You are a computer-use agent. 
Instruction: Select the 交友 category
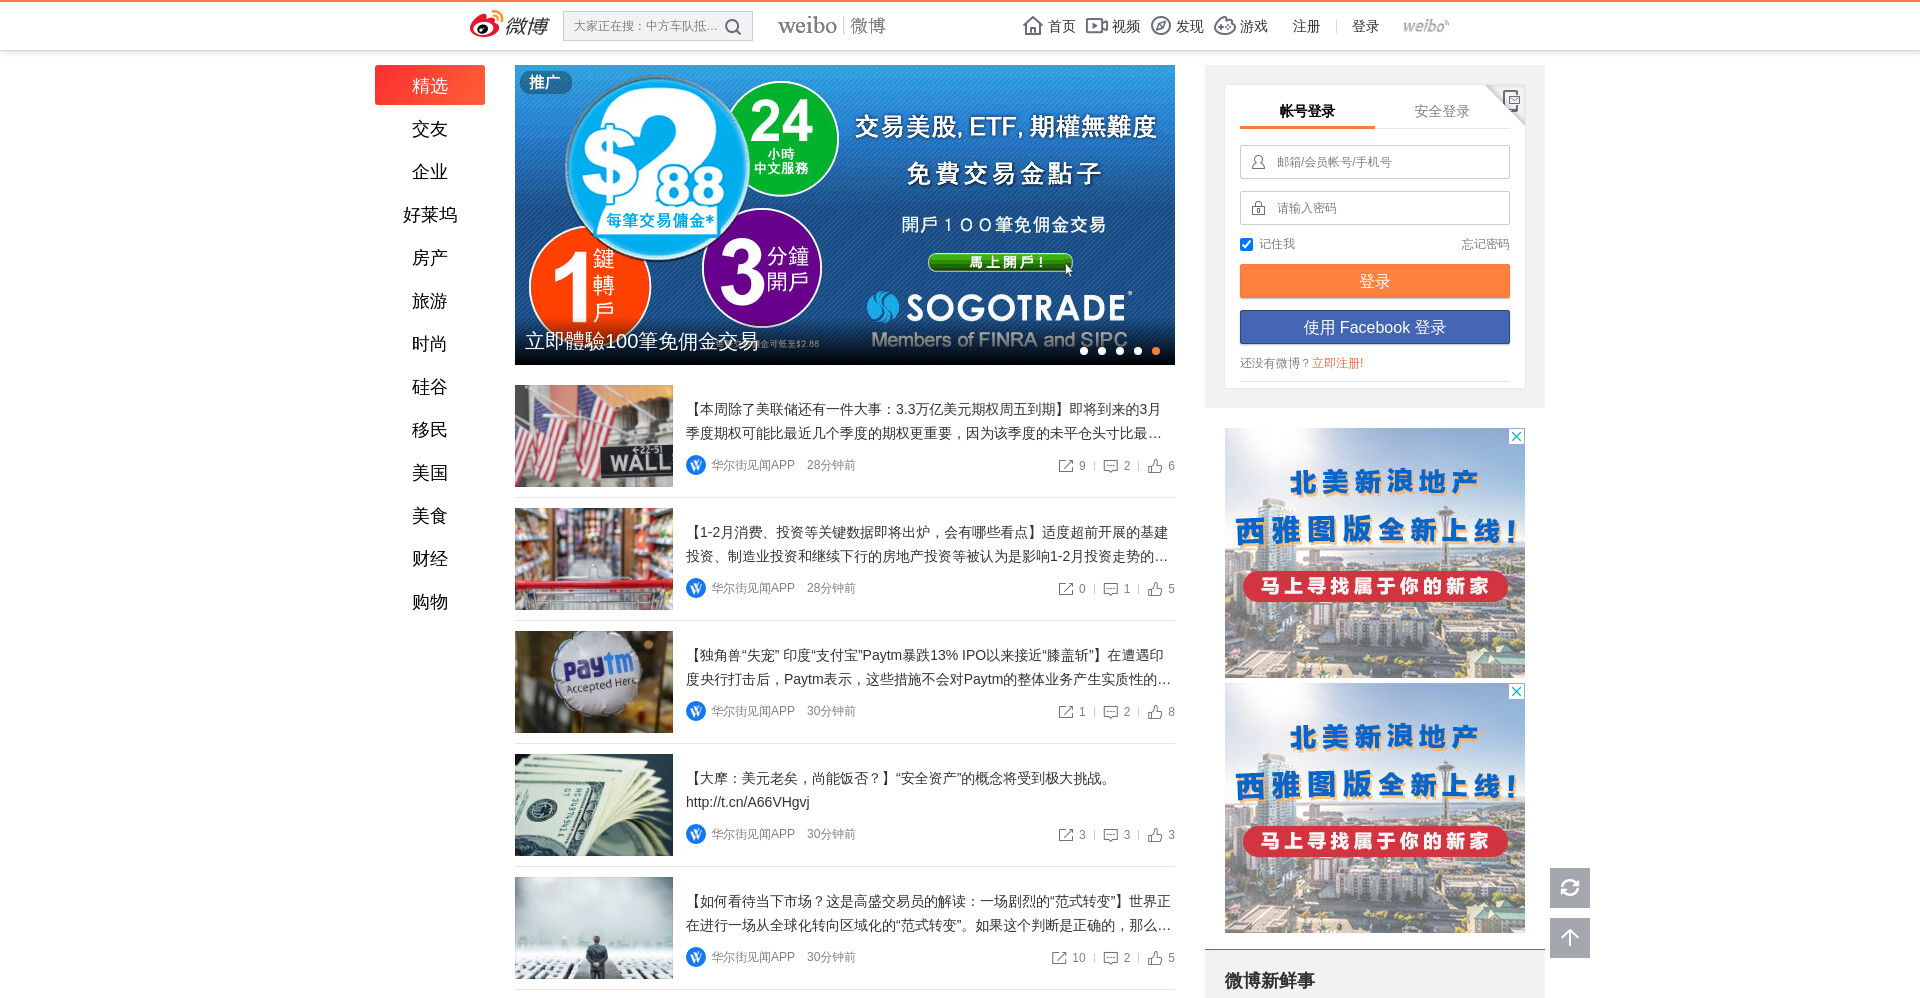(x=430, y=129)
